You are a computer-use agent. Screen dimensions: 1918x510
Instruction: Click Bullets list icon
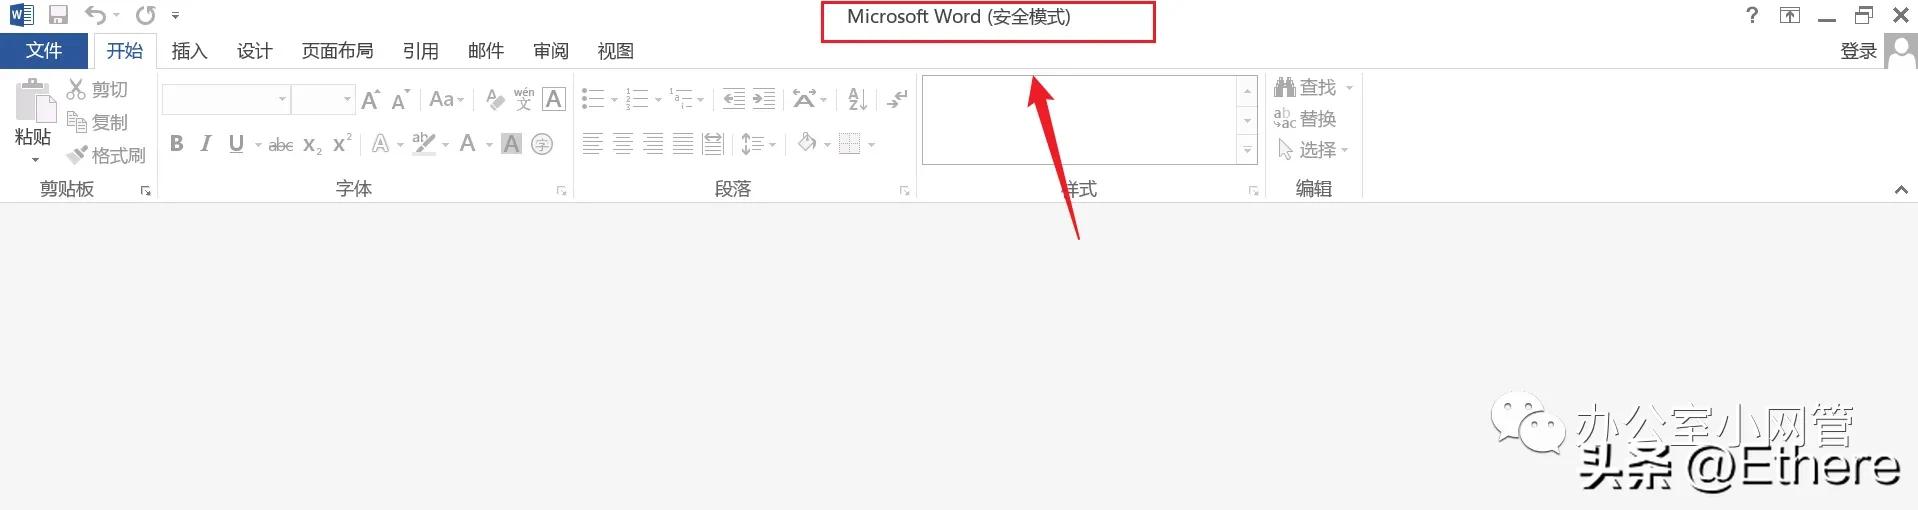coord(592,99)
